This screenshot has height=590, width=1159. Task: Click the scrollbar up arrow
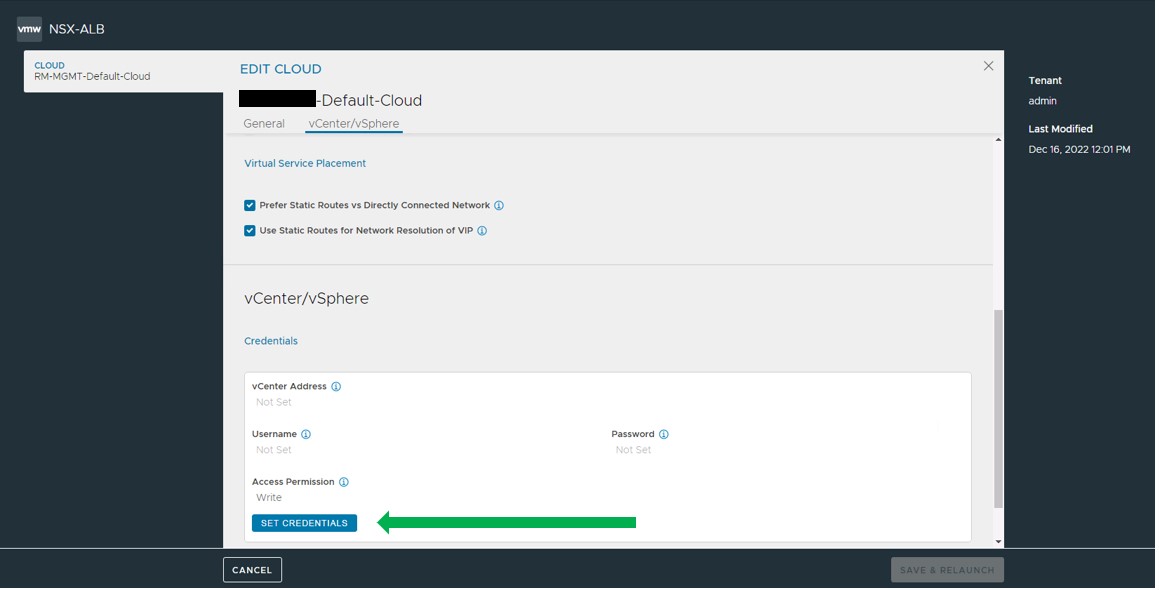coord(999,140)
